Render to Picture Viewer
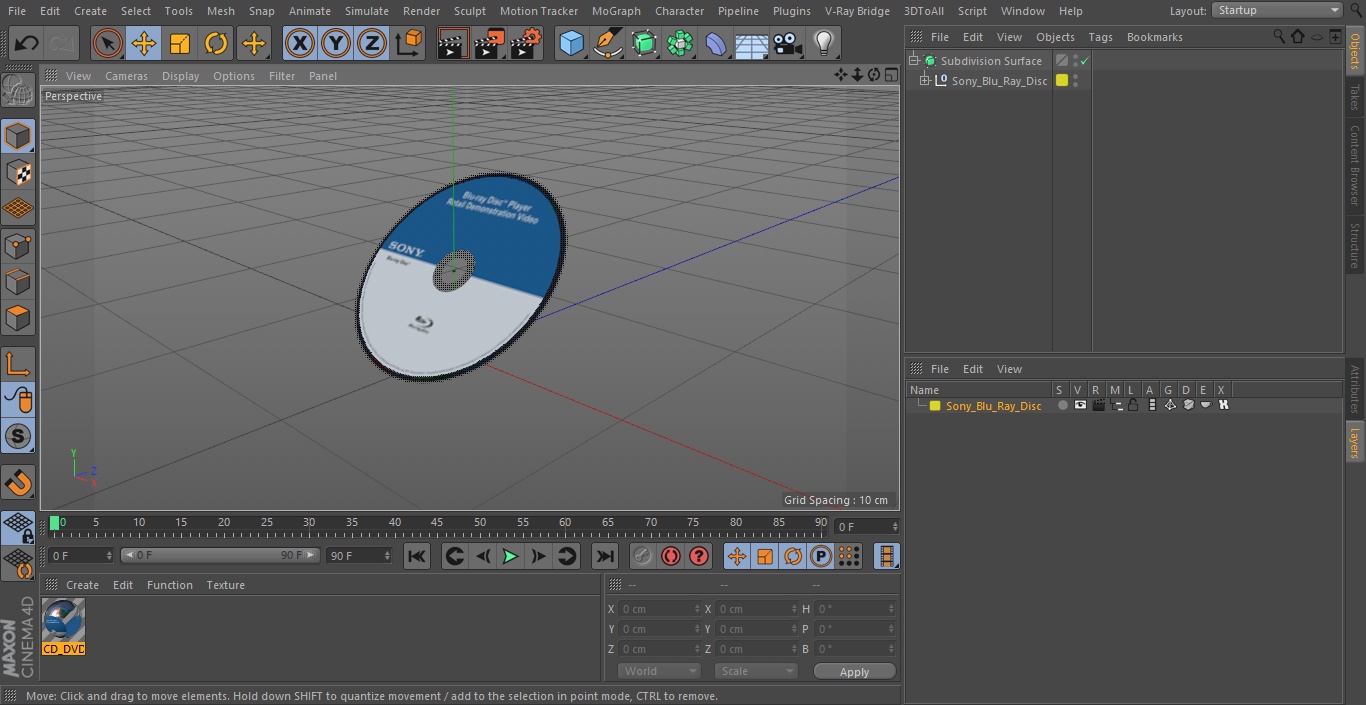This screenshot has height=705, width=1366. point(489,44)
